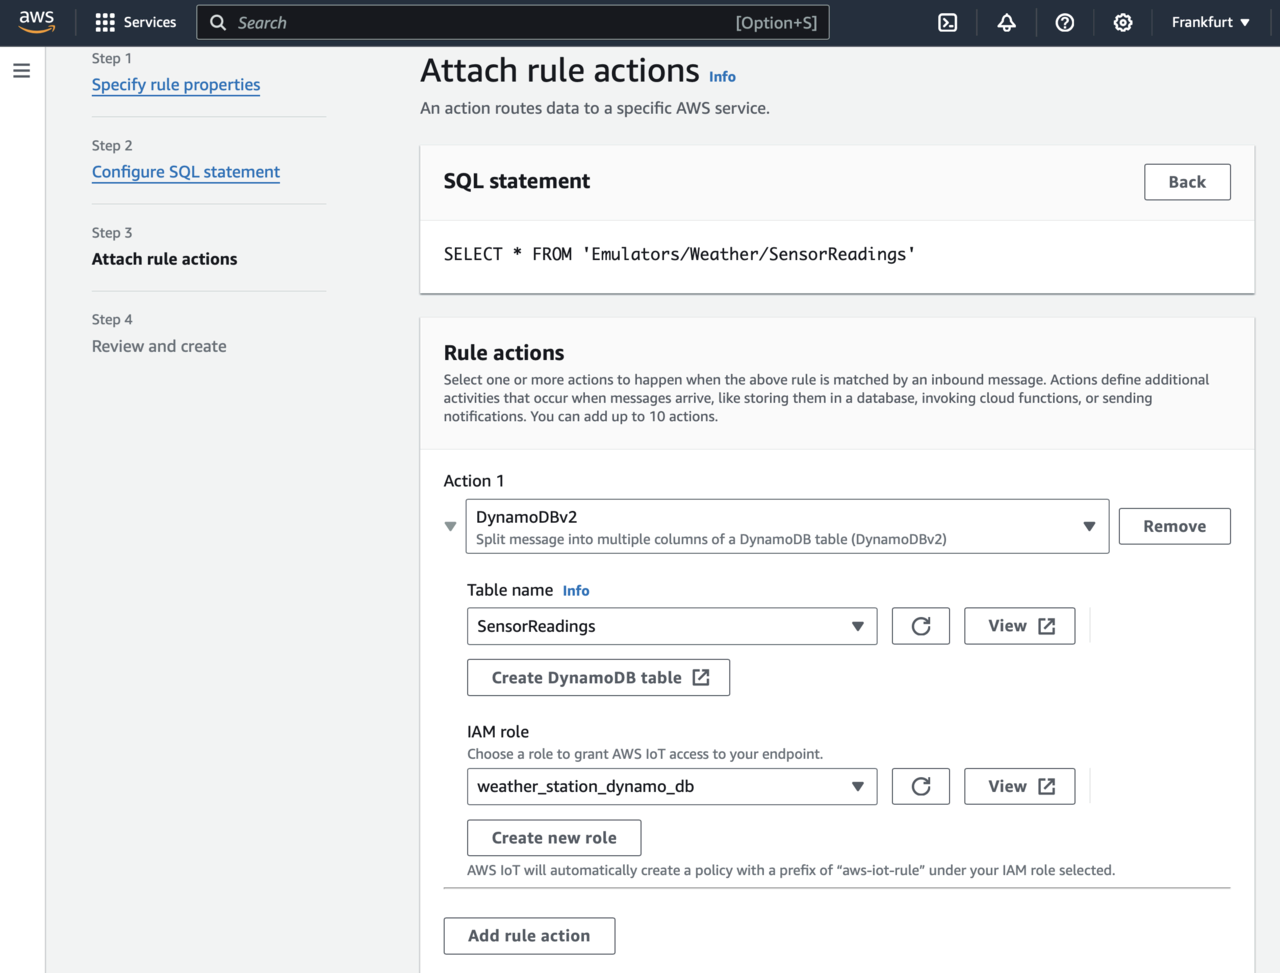Collapse the Action 1 section triangle
This screenshot has width=1280, height=973.
450,526
